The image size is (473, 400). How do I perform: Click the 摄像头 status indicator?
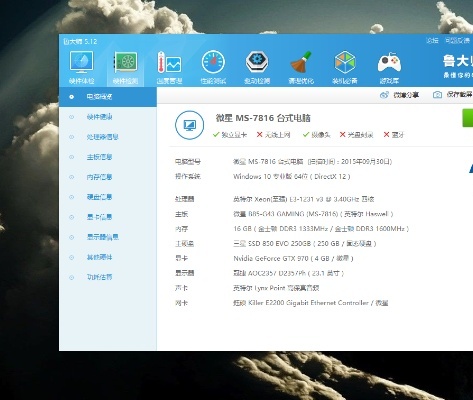point(316,135)
